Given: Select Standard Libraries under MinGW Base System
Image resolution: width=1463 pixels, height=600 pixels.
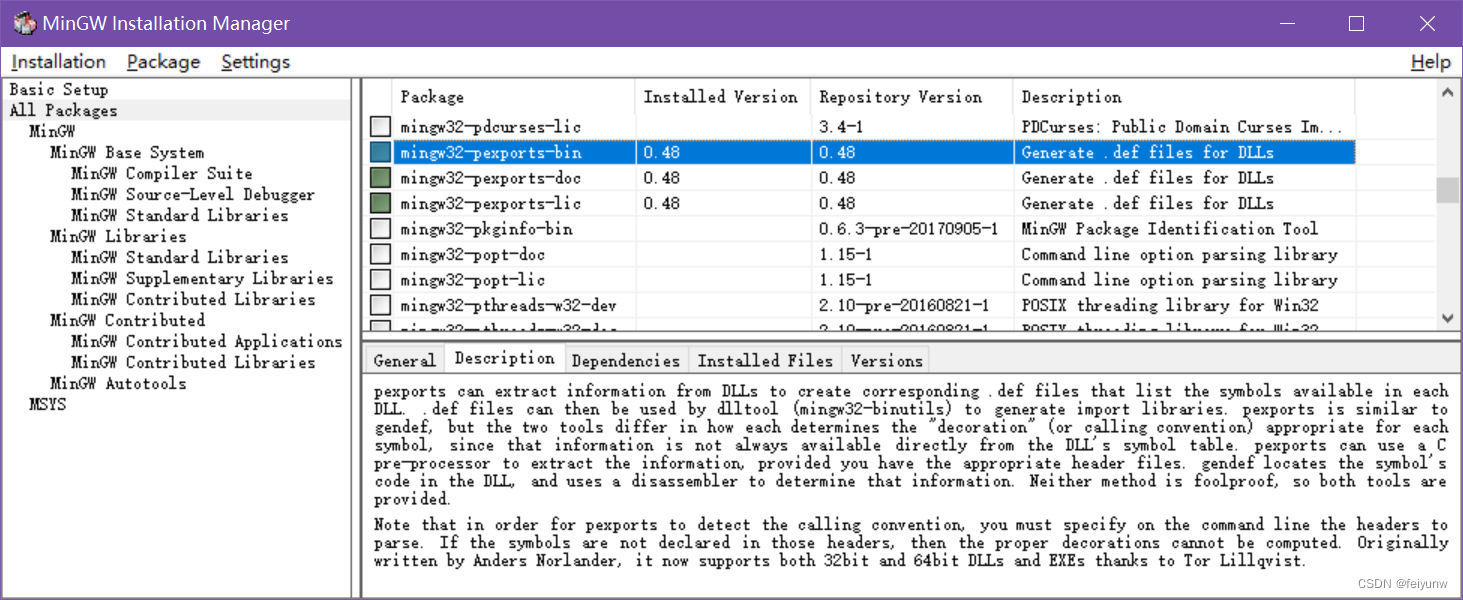Looking at the screenshot, I should click(179, 215).
